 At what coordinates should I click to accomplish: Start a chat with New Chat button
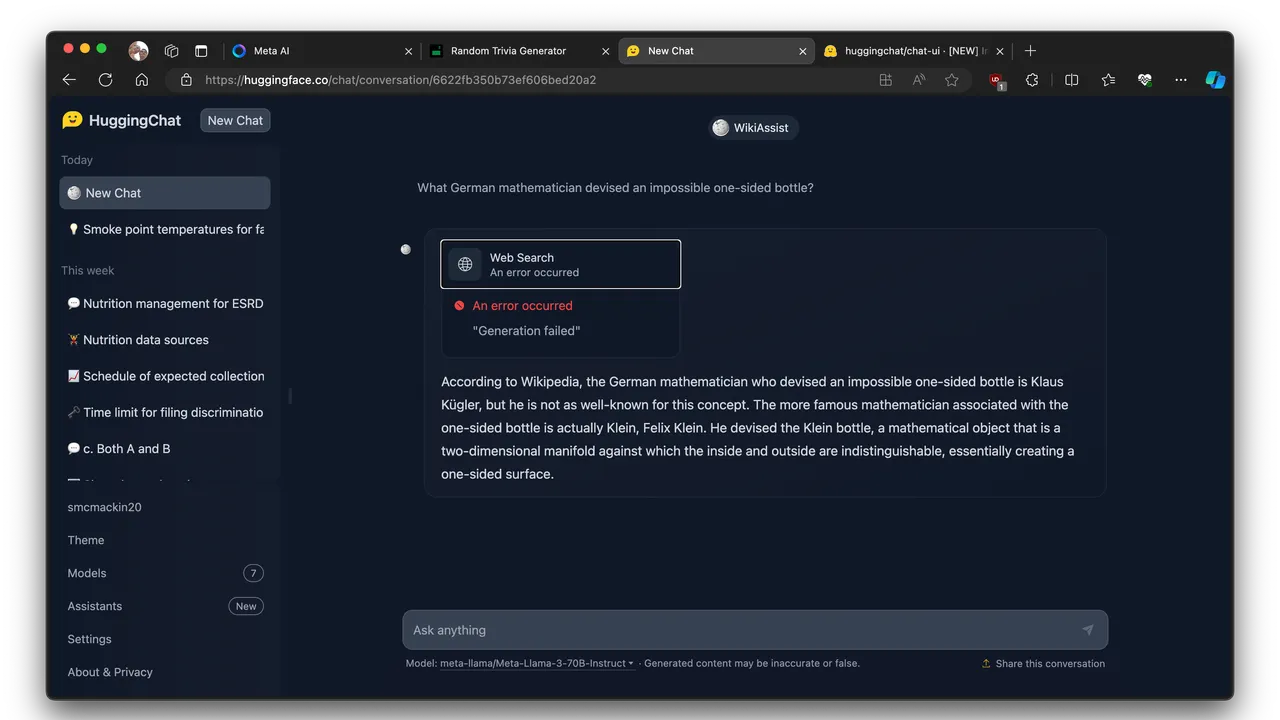point(235,120)
